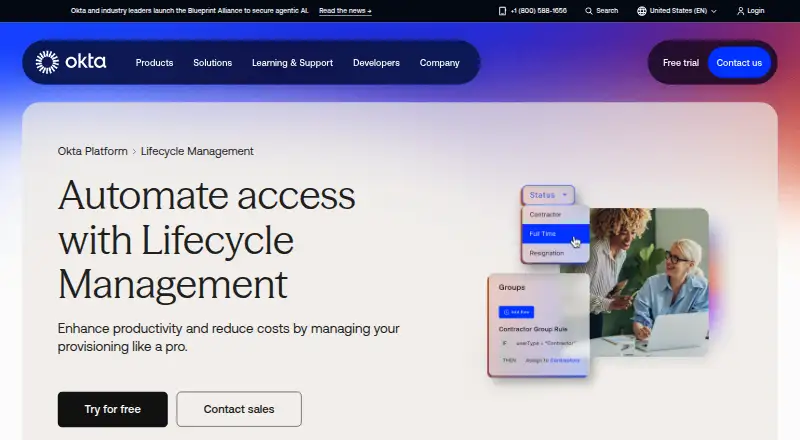Click the phone icon in top bar
The width and height of the screenshot is (800, 440).
502,11
